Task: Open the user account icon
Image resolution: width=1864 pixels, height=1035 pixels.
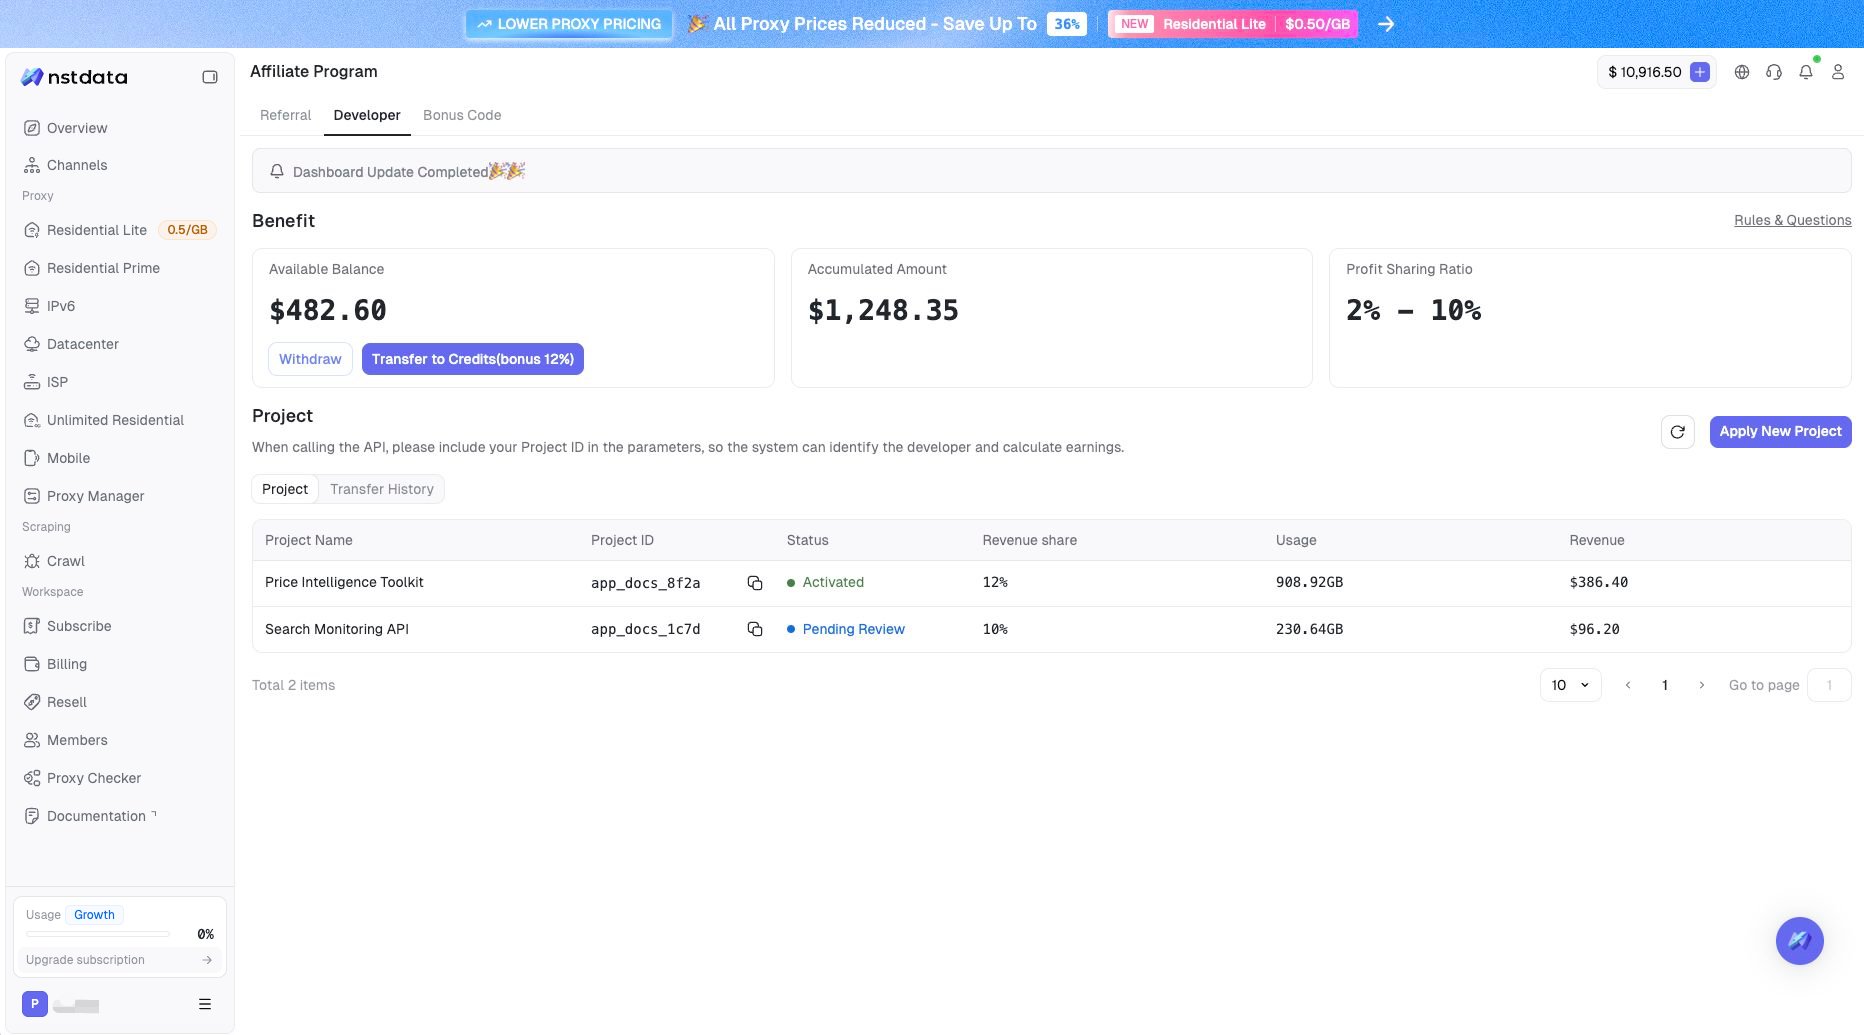Action: click(1838, 72)
